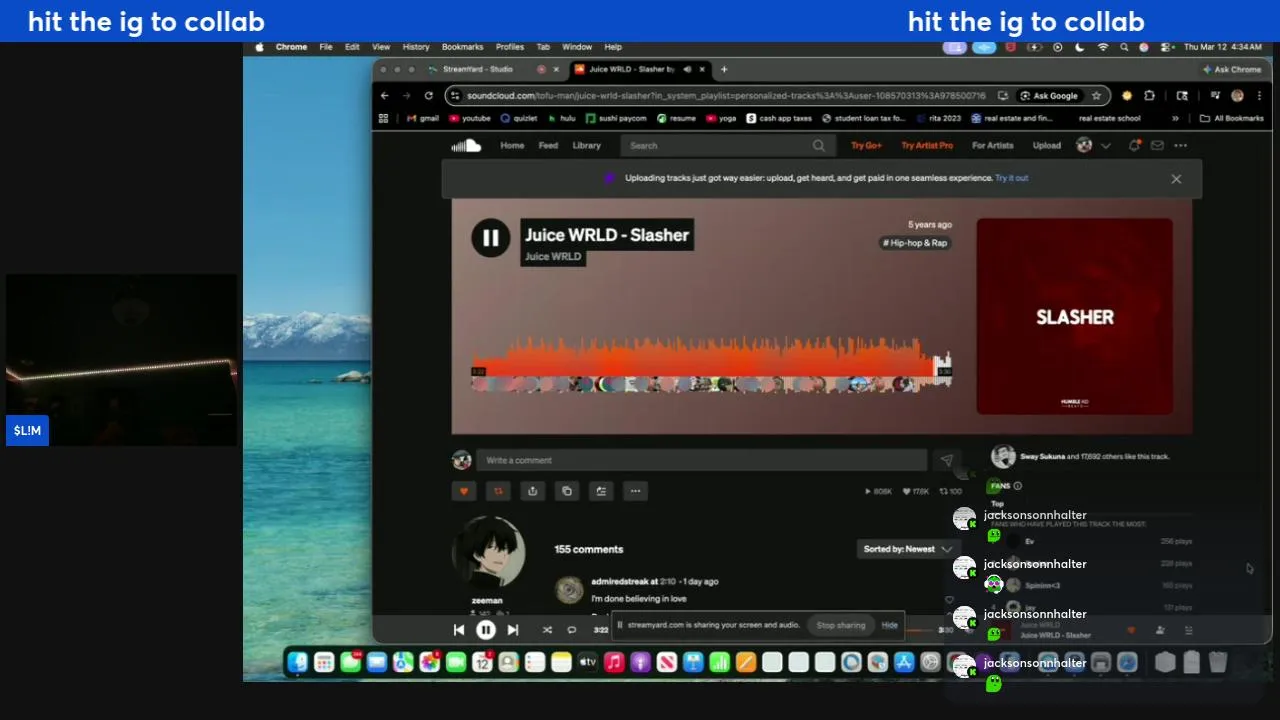
Task: Expand the profile avatar dropdown chevron
Action: tap(1105, 146)
